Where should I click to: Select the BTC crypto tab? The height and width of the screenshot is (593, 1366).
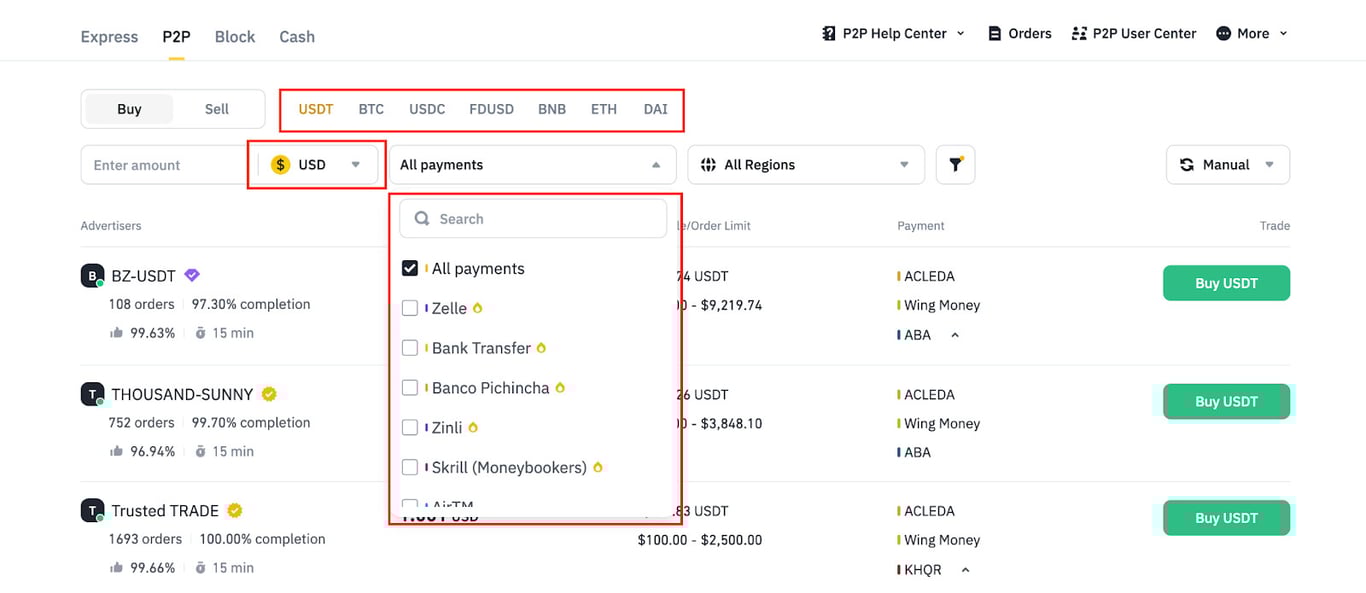tap(371, 109)
